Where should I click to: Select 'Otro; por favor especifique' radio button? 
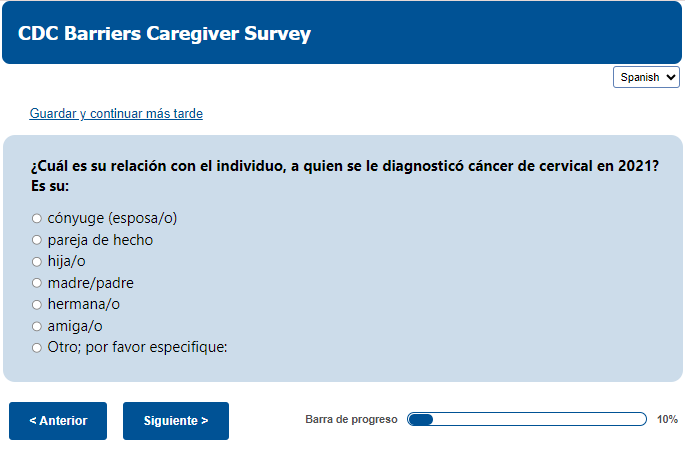[x=37, y=348]
